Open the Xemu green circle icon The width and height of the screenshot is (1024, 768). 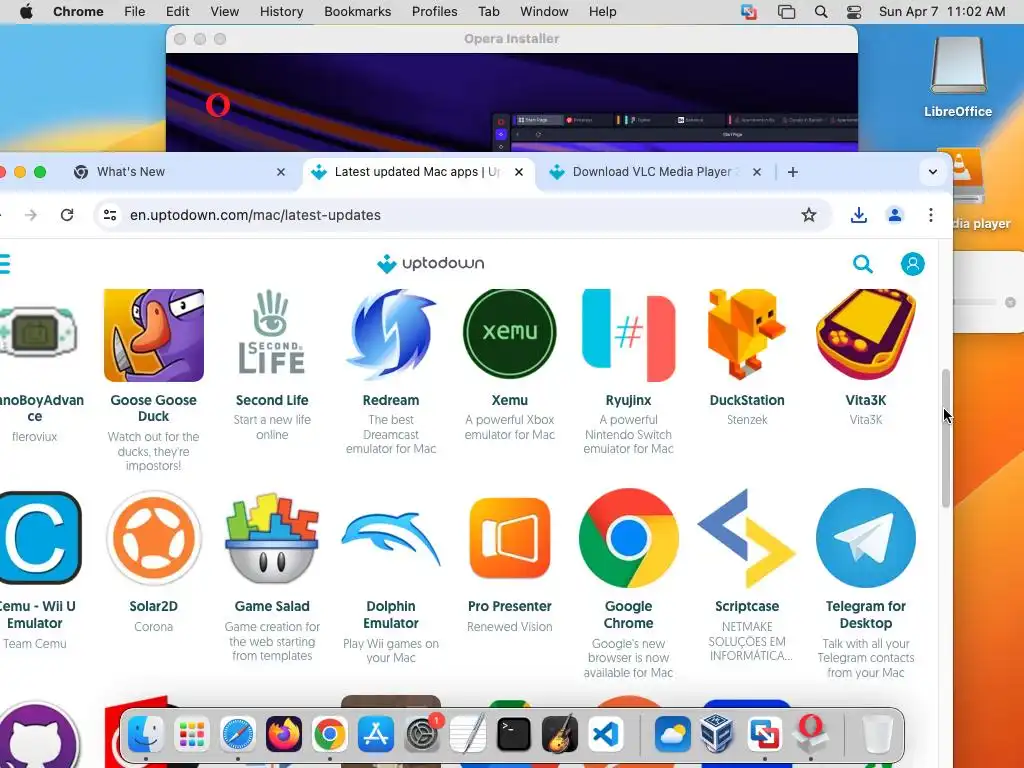(x=509, y=333)
